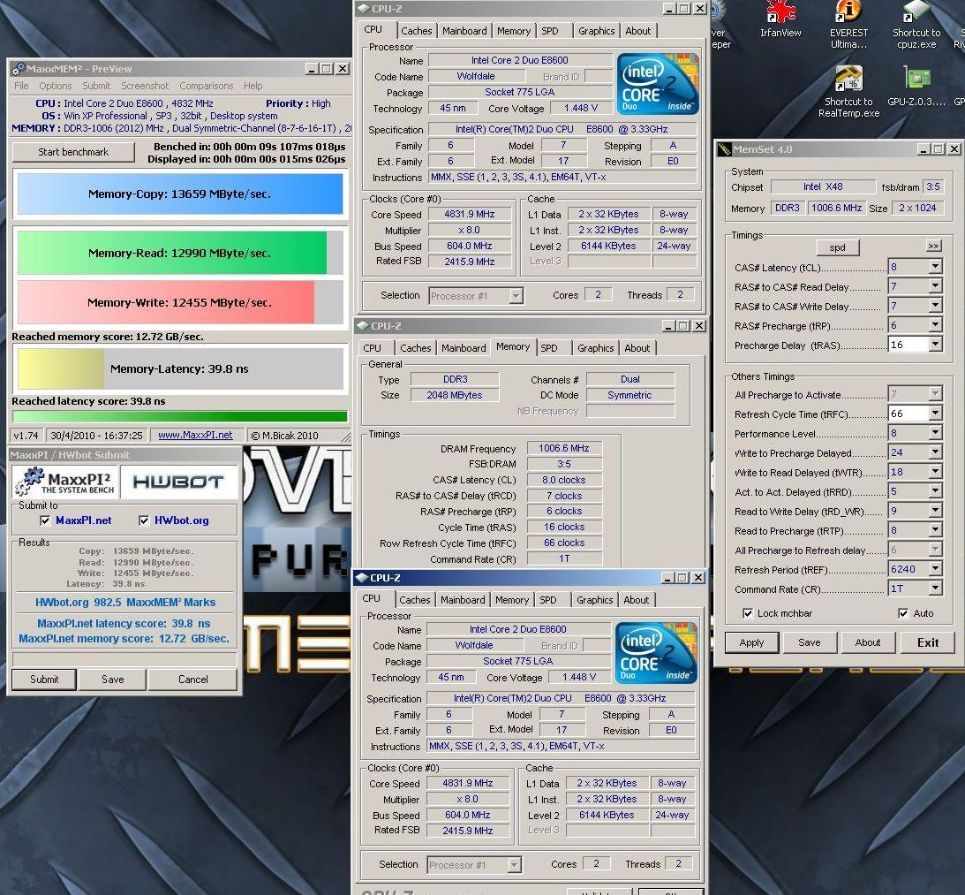
Task: Open the Comparisons menu in MaxxMEM²
Action: point(206,86)
